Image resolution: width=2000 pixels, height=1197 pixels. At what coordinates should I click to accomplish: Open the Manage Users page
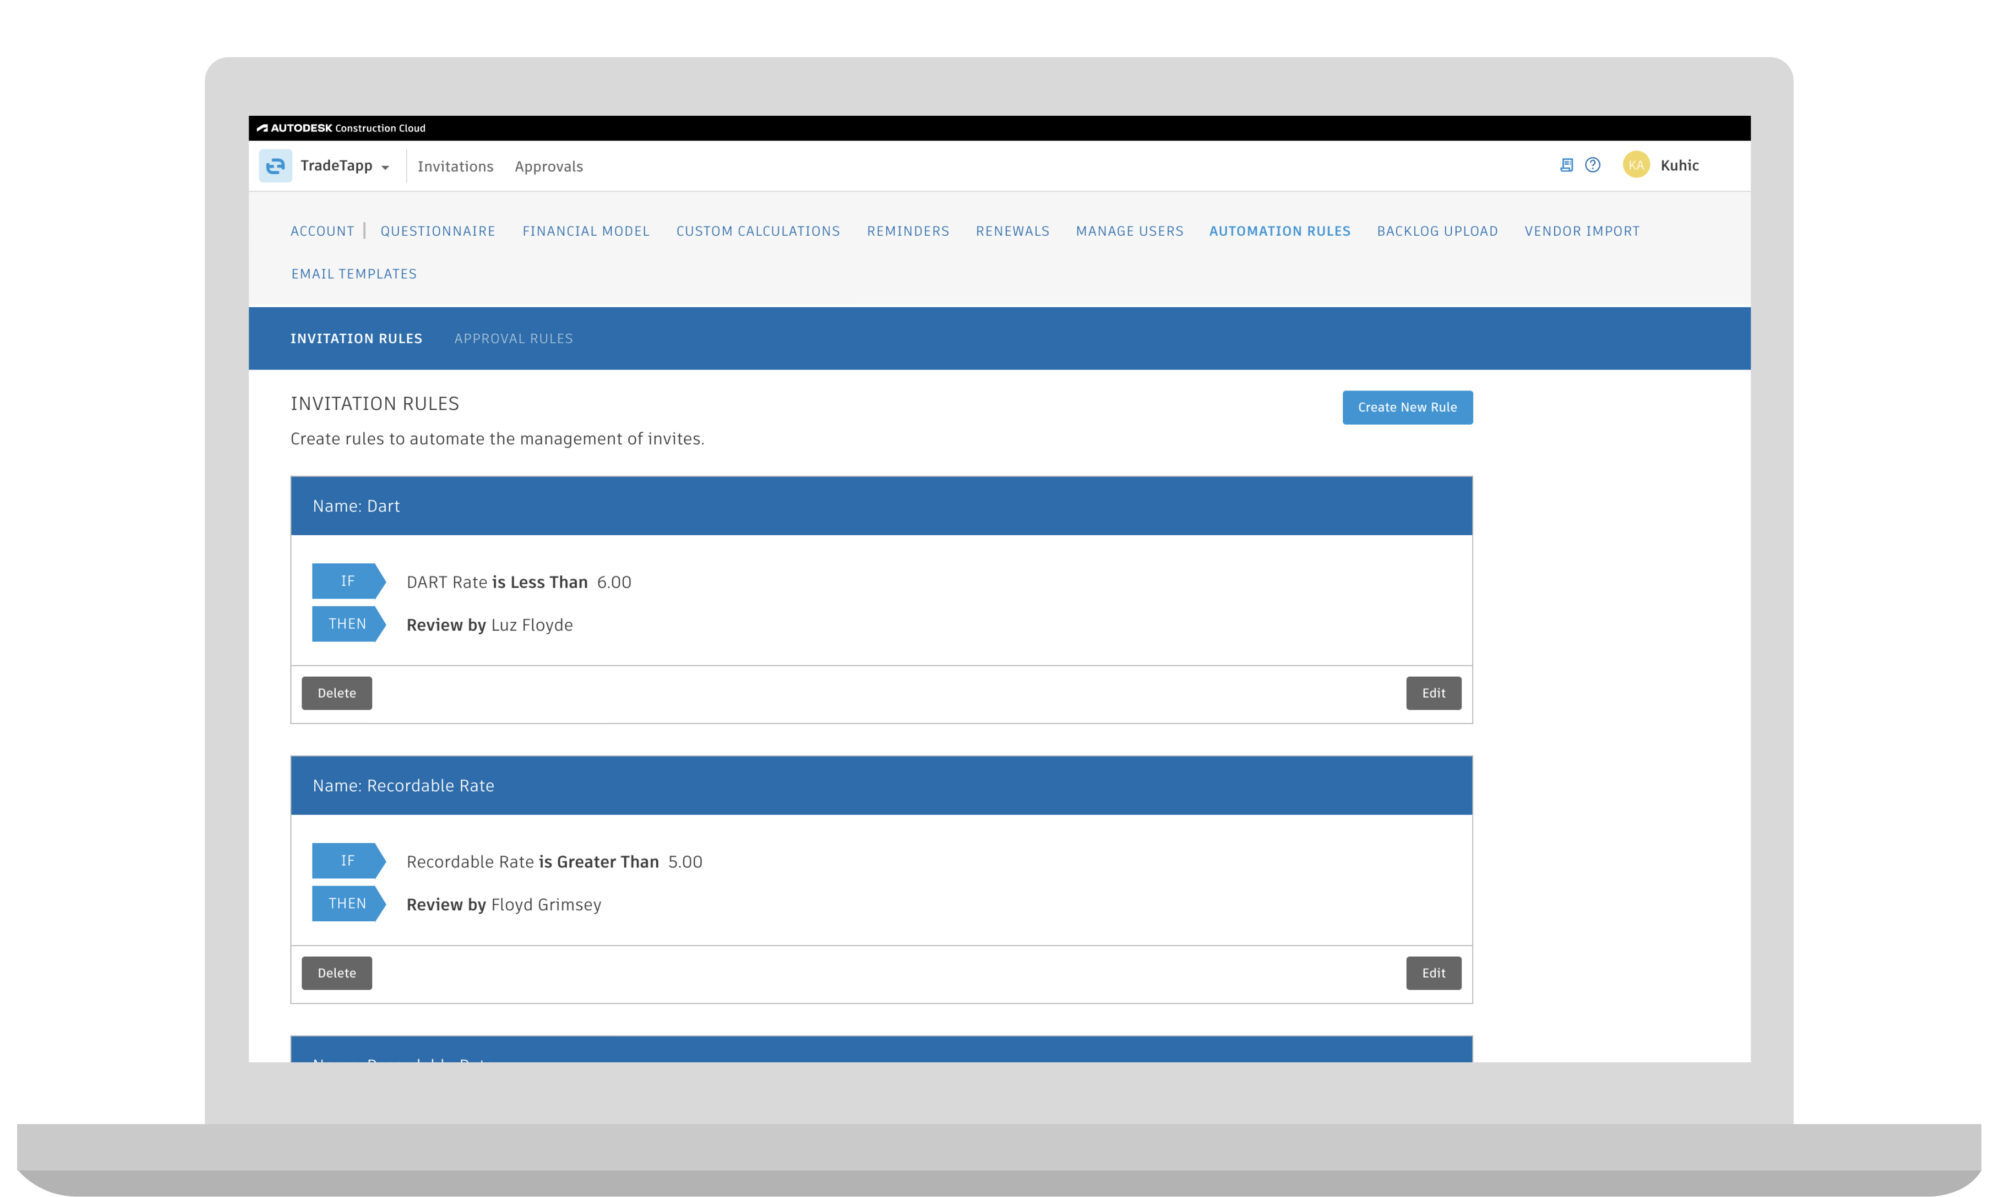[x=1129, y=230]
